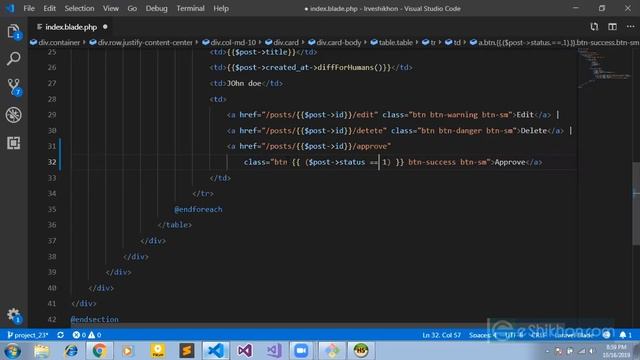Viewport: 640px width, 360px height.
Task: Change indentation via Spaces: 4
Action: click(483, 335)
